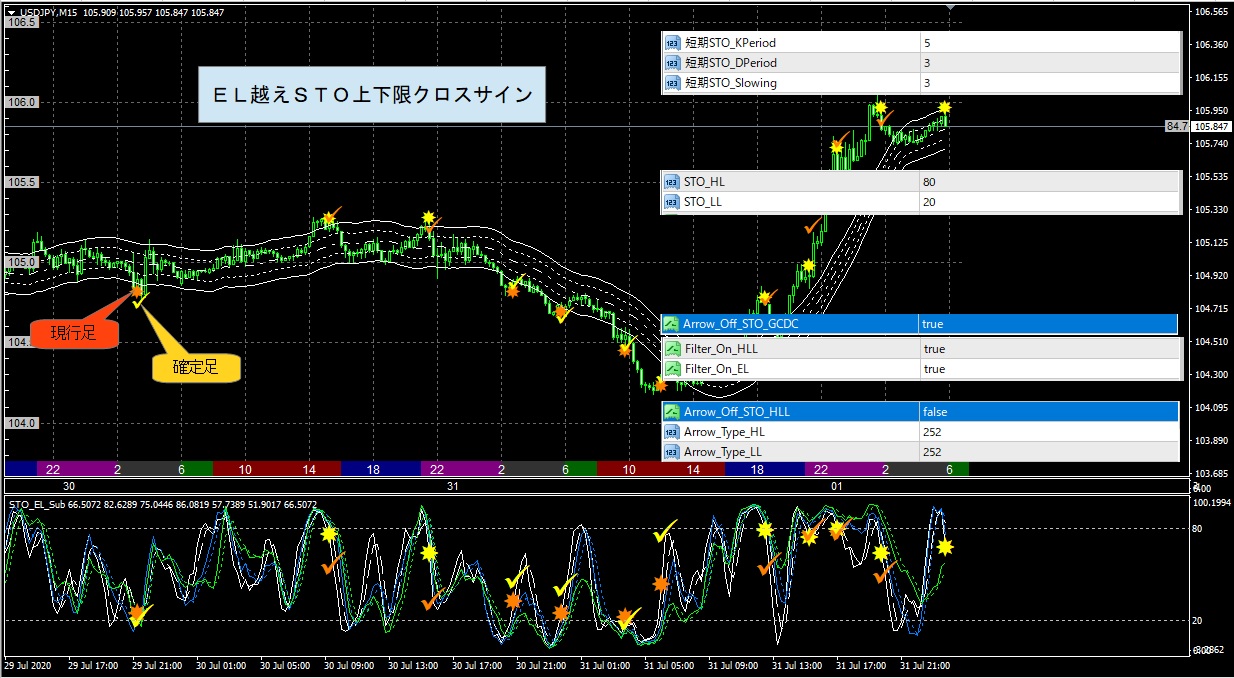Click the STO_HL integer parameter icon
Image resolution: width=1234 pixels, height=678 pixels.
[x=672, y=183]
